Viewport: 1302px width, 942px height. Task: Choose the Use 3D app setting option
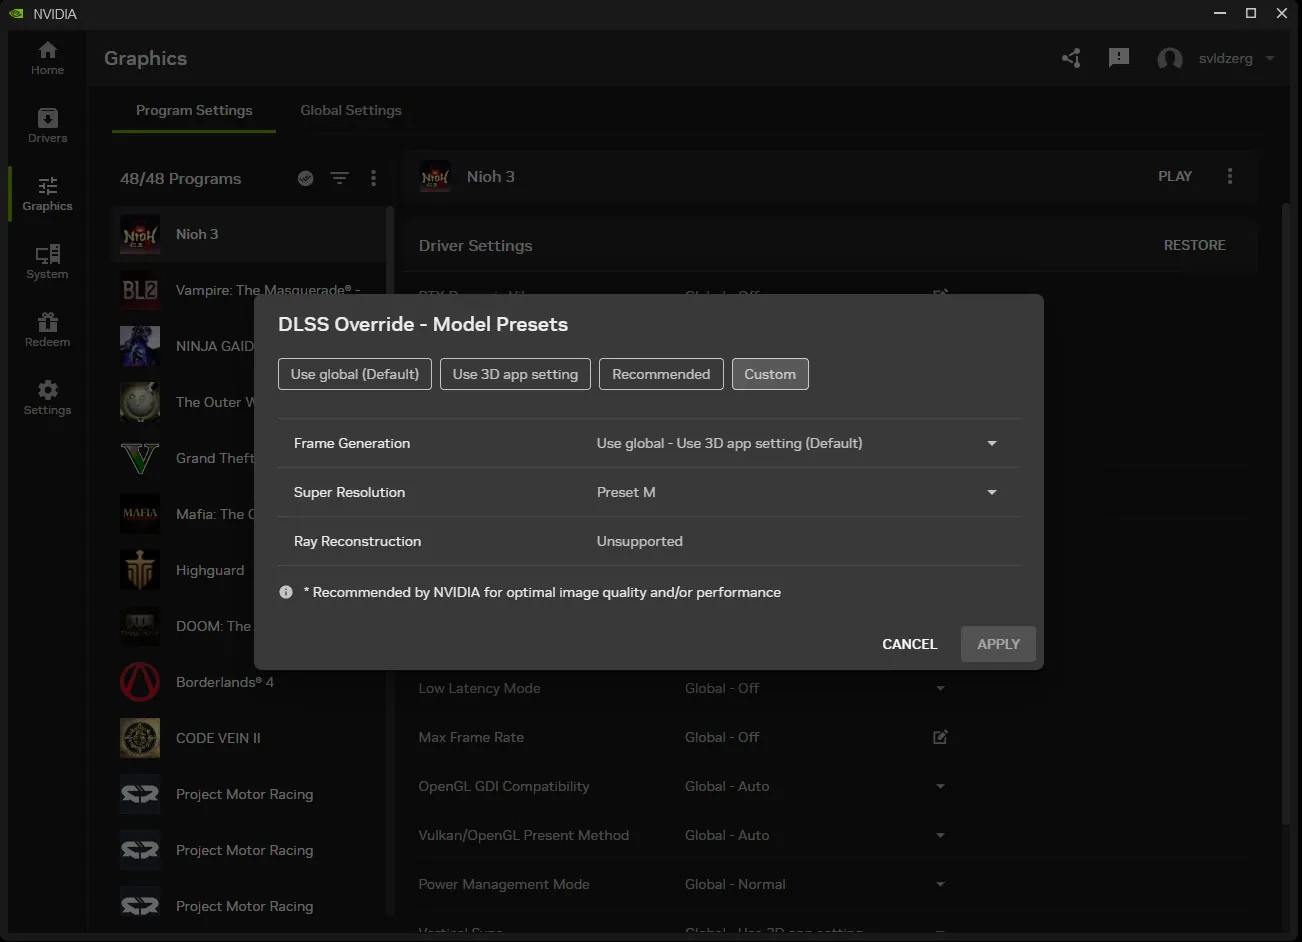click(x=515, y=374)
